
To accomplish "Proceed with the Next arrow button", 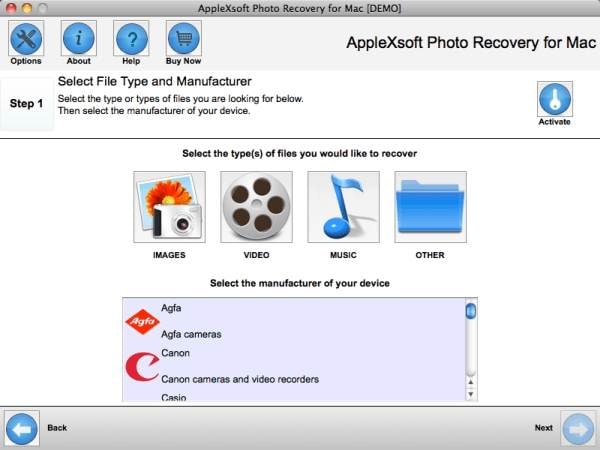I will tap(578, 429).
